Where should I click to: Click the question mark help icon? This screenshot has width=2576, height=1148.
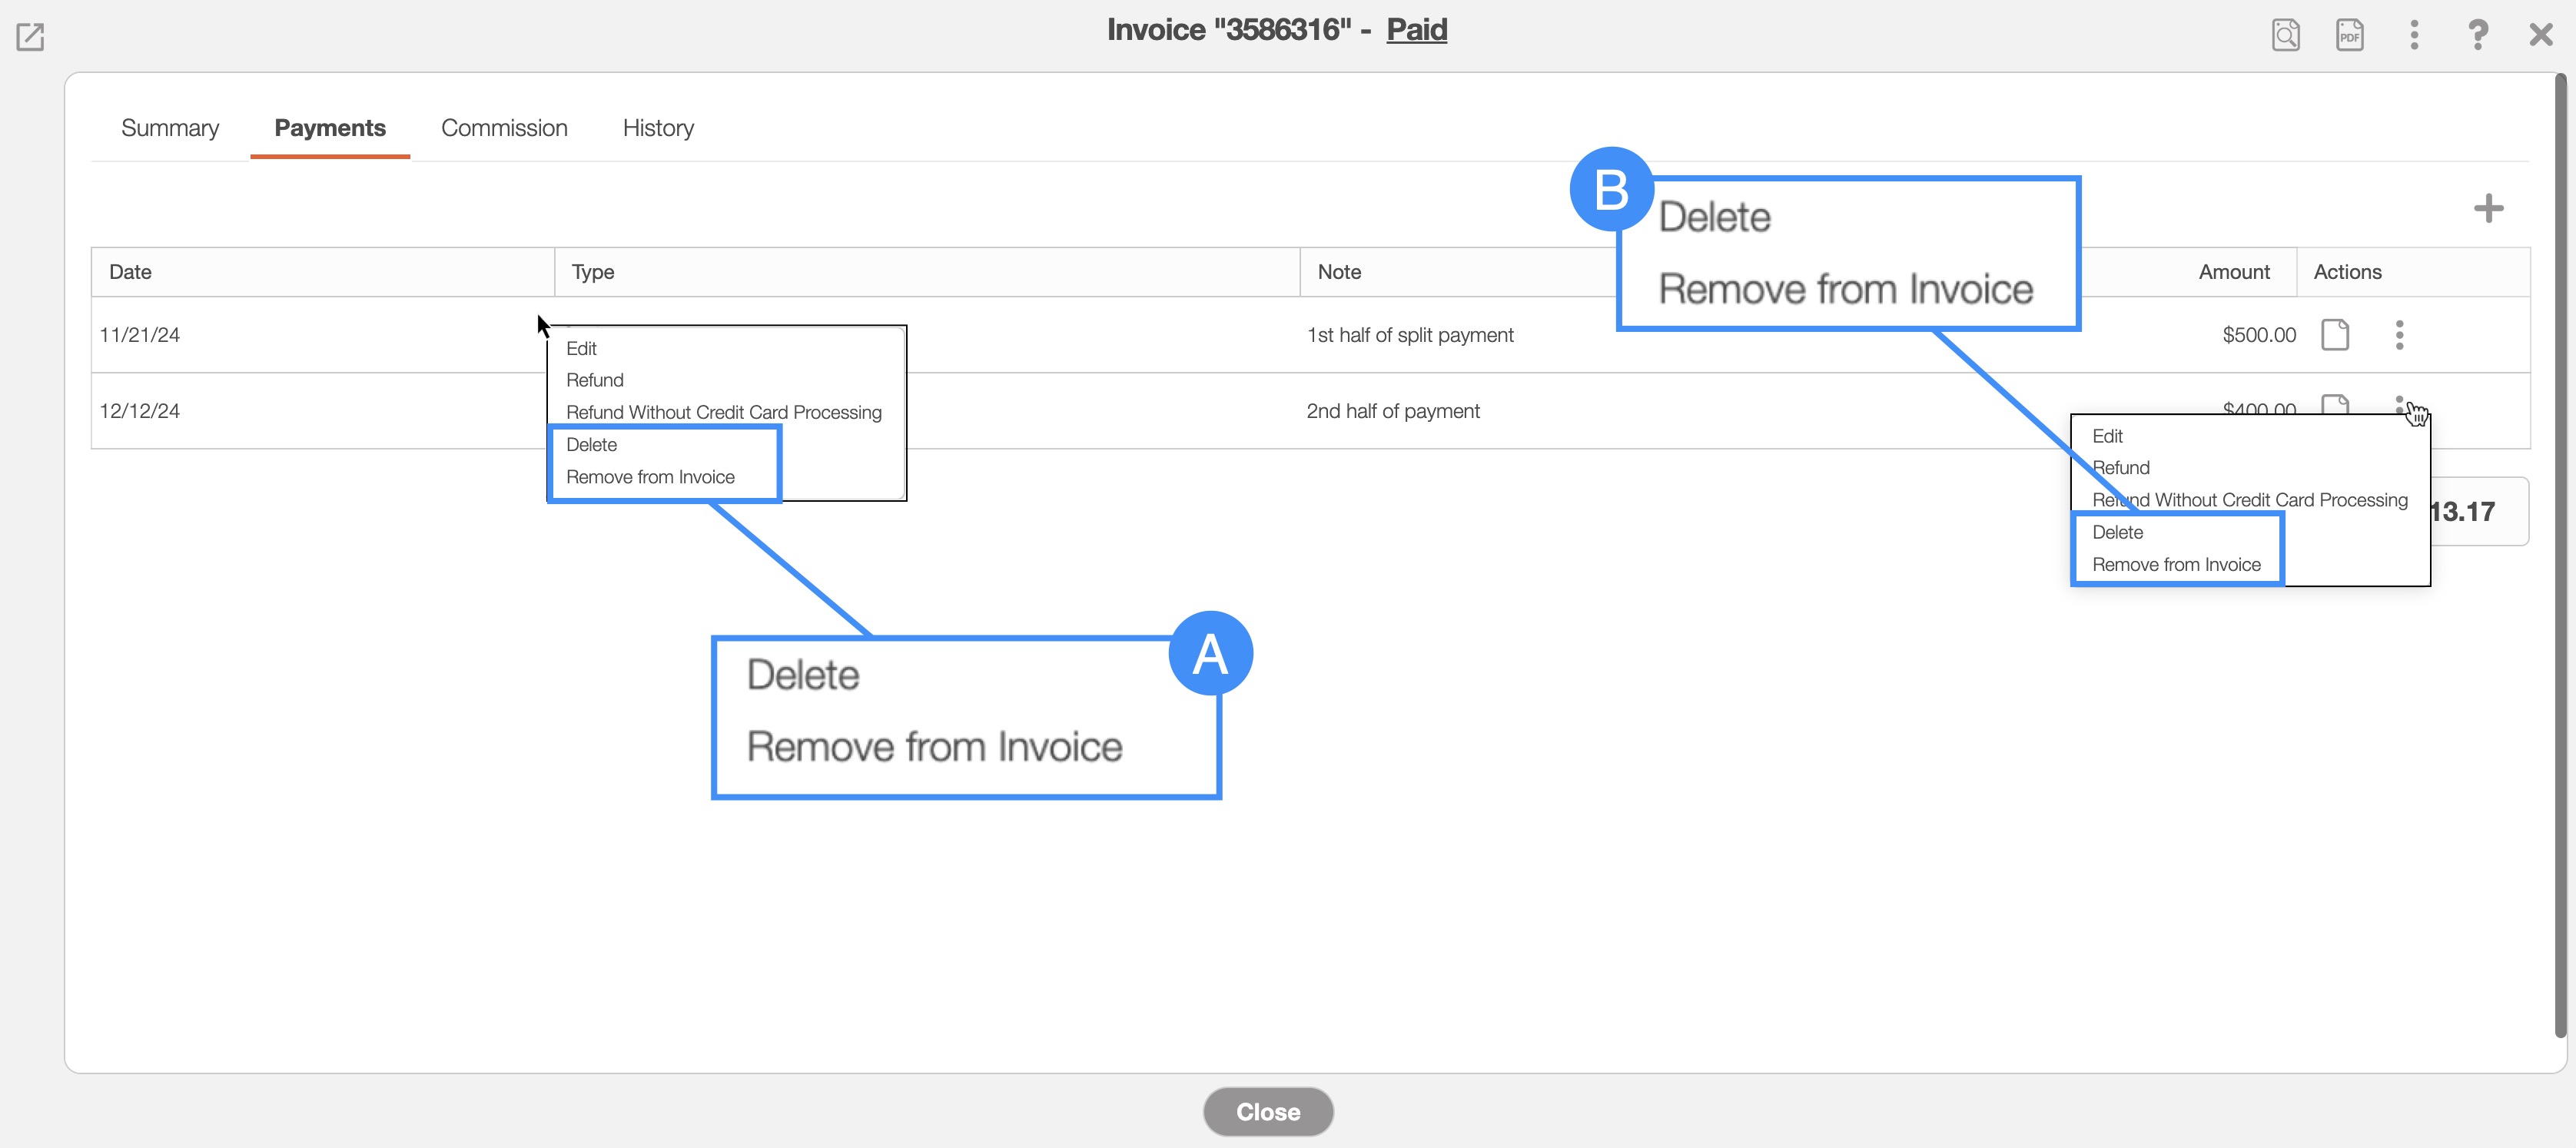point(2478,35)
